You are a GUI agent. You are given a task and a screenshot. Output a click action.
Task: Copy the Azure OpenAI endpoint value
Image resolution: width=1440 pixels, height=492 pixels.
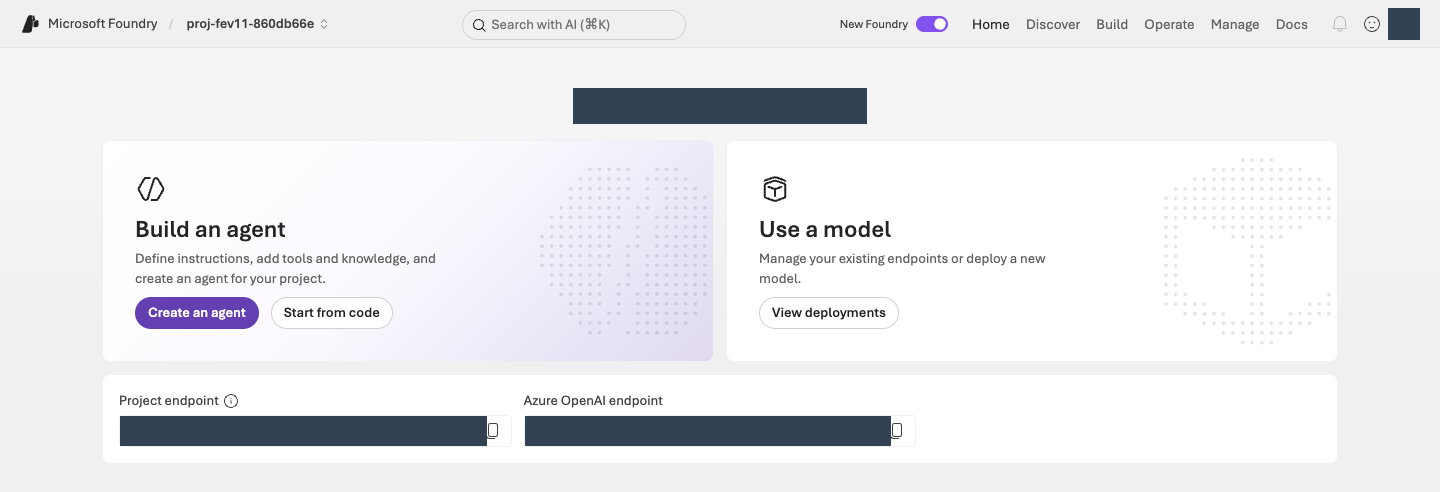(x=897, y=430)
